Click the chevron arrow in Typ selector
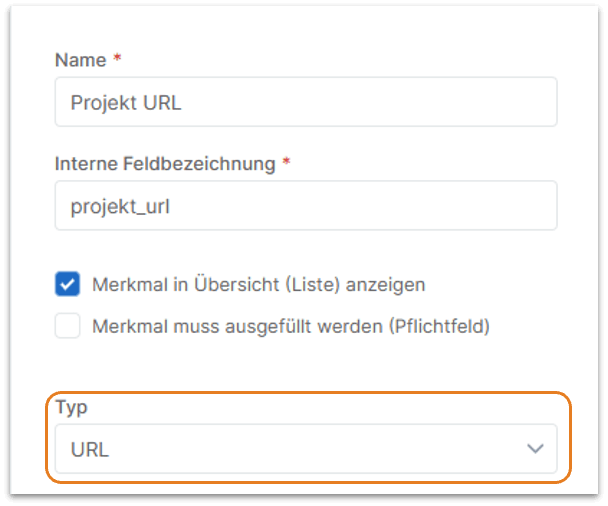The height and width of the screenshot is (506, 608). tap(536, 449)
